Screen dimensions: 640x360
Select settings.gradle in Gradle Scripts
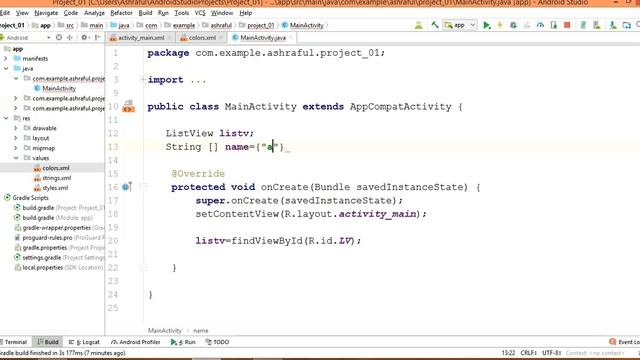[x=42, y=258]
